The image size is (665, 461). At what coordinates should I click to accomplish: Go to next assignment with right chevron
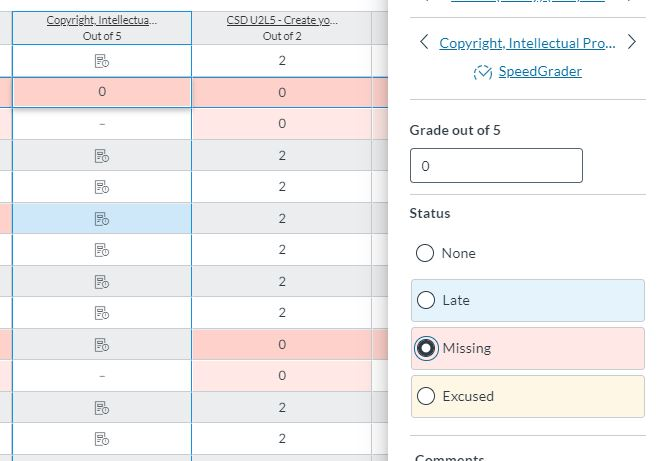click(631, 43)
